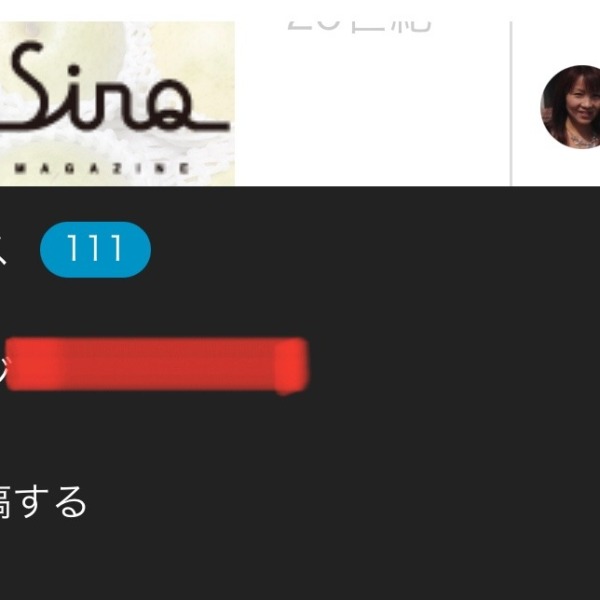Click the vertical divider beside the avatar
Screen dimensions: 600x600
511,103
